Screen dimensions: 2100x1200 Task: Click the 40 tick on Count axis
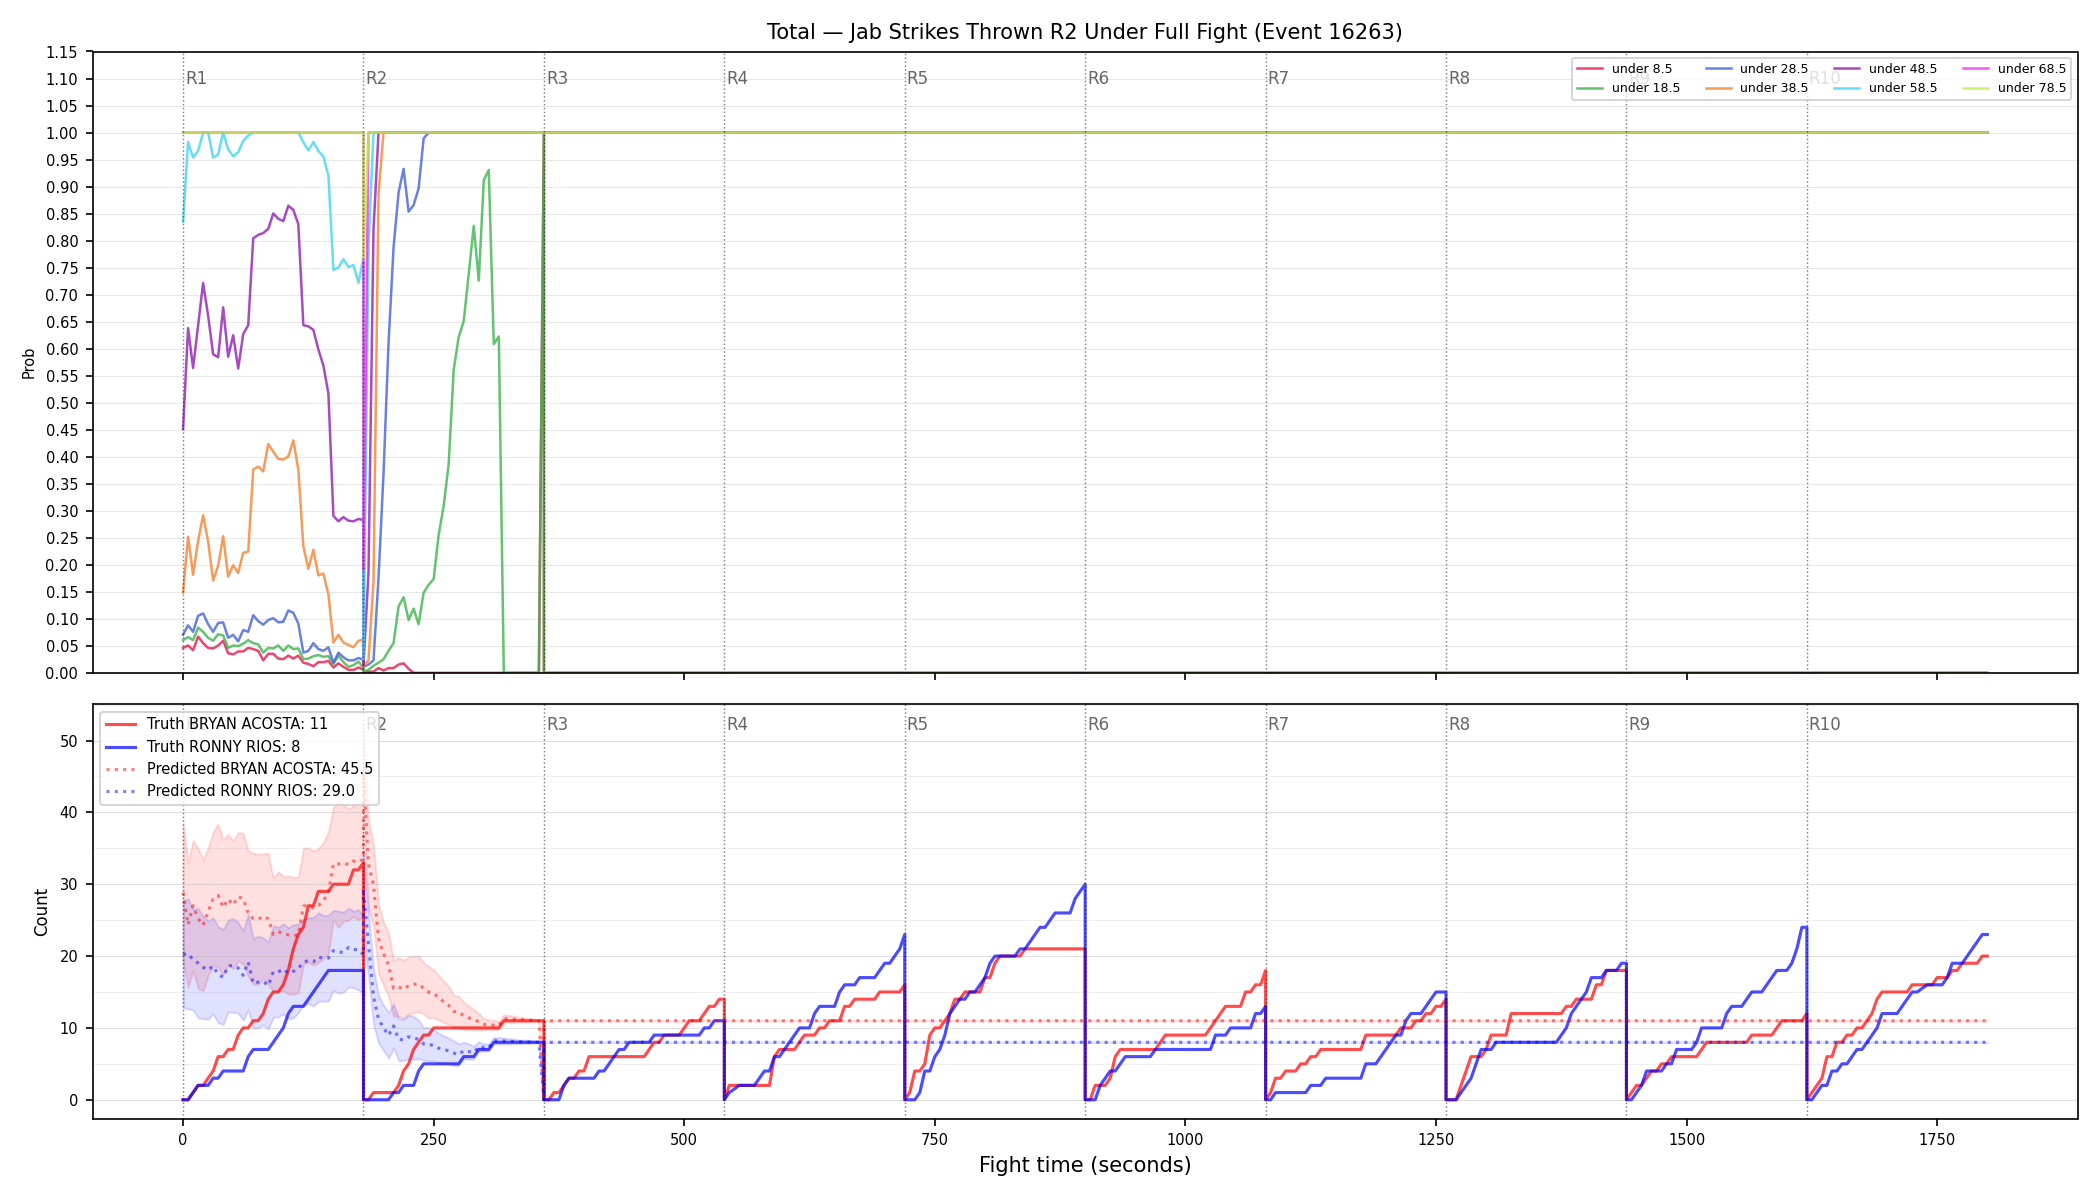(x=69, y=812)
